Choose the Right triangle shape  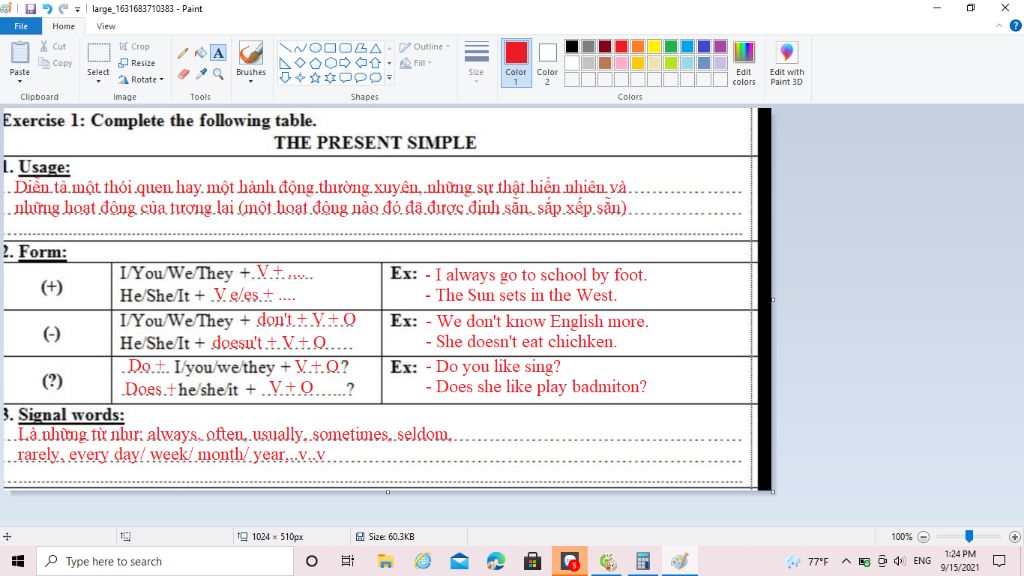[285, 63]
